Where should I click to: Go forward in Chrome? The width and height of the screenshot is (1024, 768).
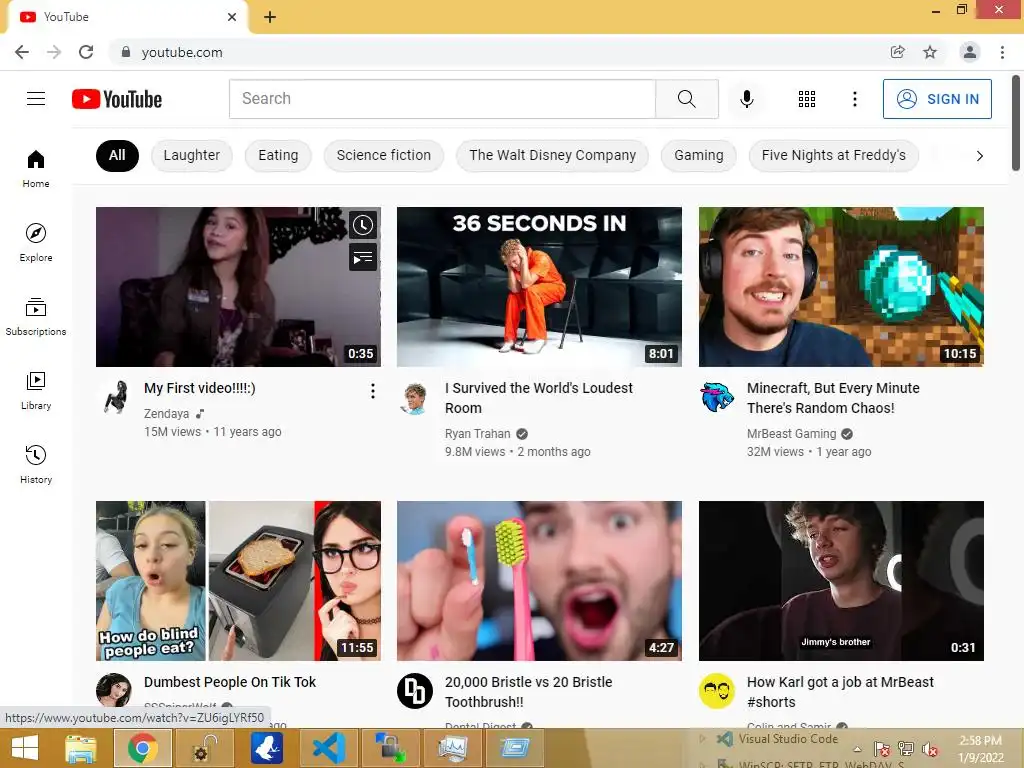tap(54, 52)
